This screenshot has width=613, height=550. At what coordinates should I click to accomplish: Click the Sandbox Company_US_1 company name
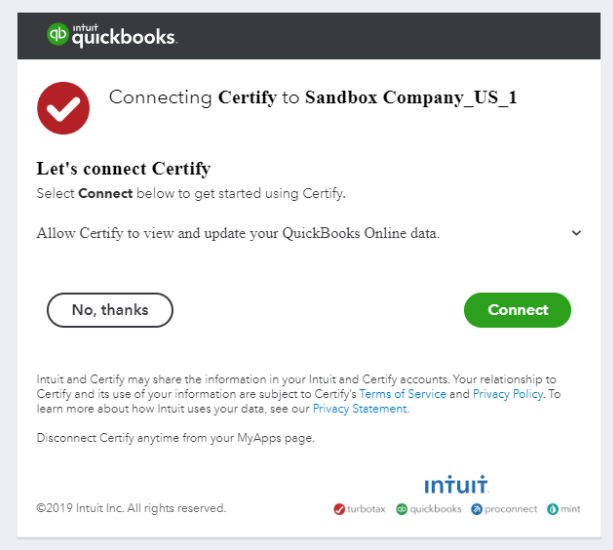pyautogui.click(x=411, y=97)
